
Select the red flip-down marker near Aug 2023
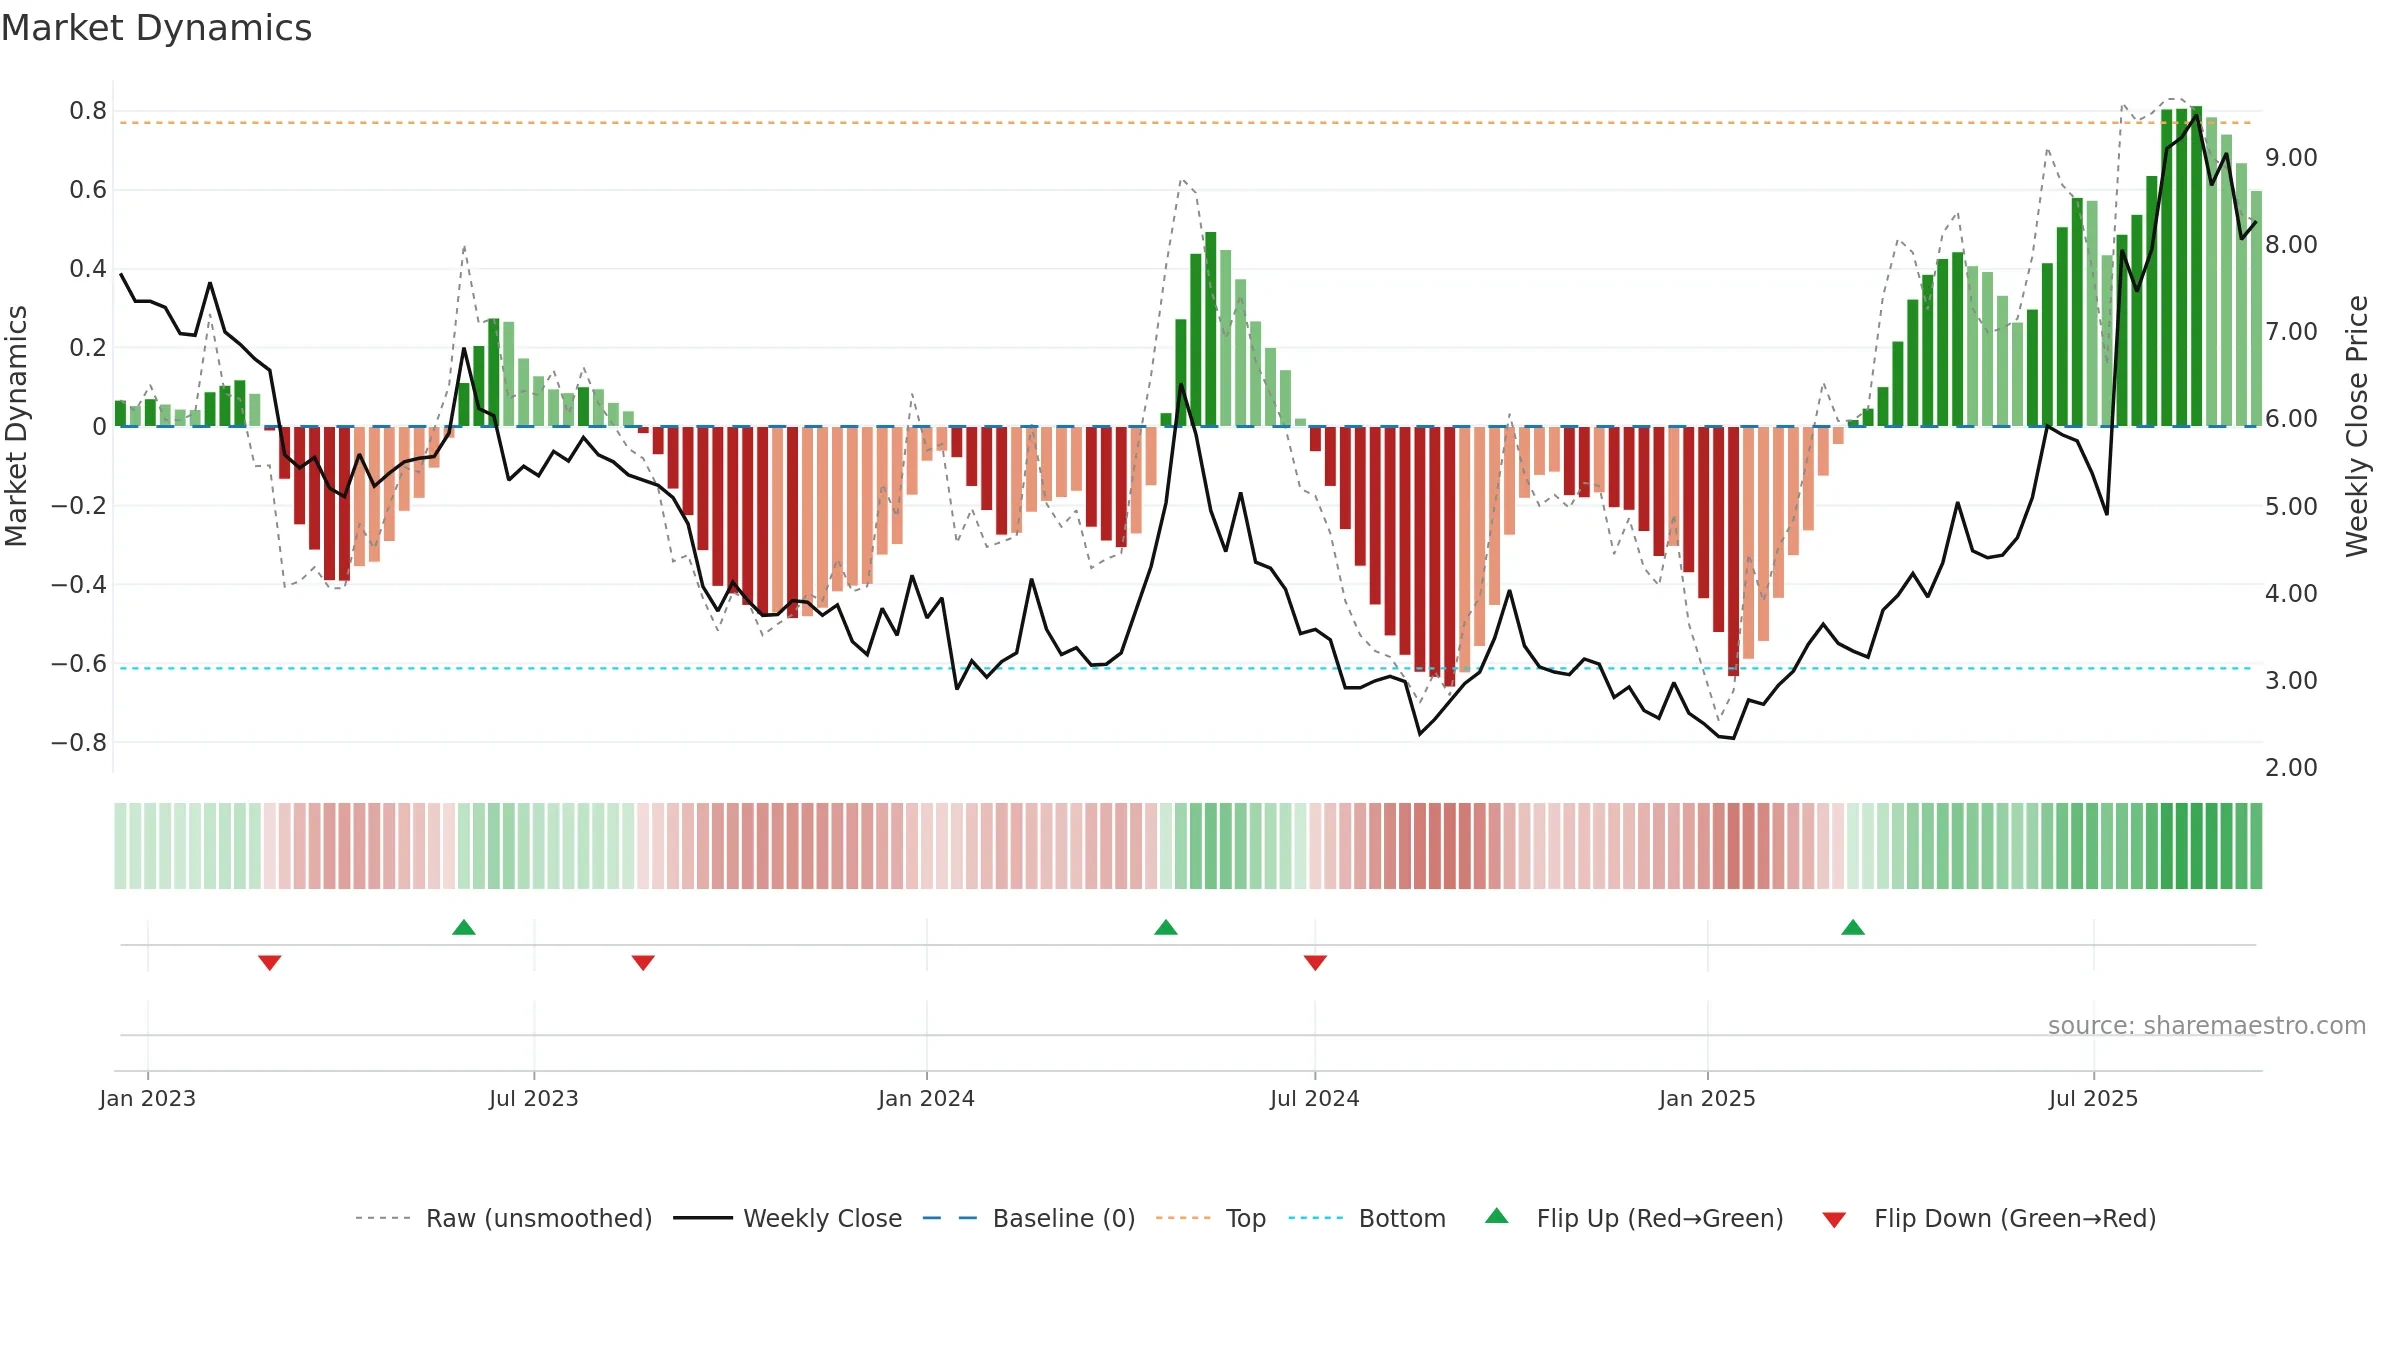pos(643,962)
